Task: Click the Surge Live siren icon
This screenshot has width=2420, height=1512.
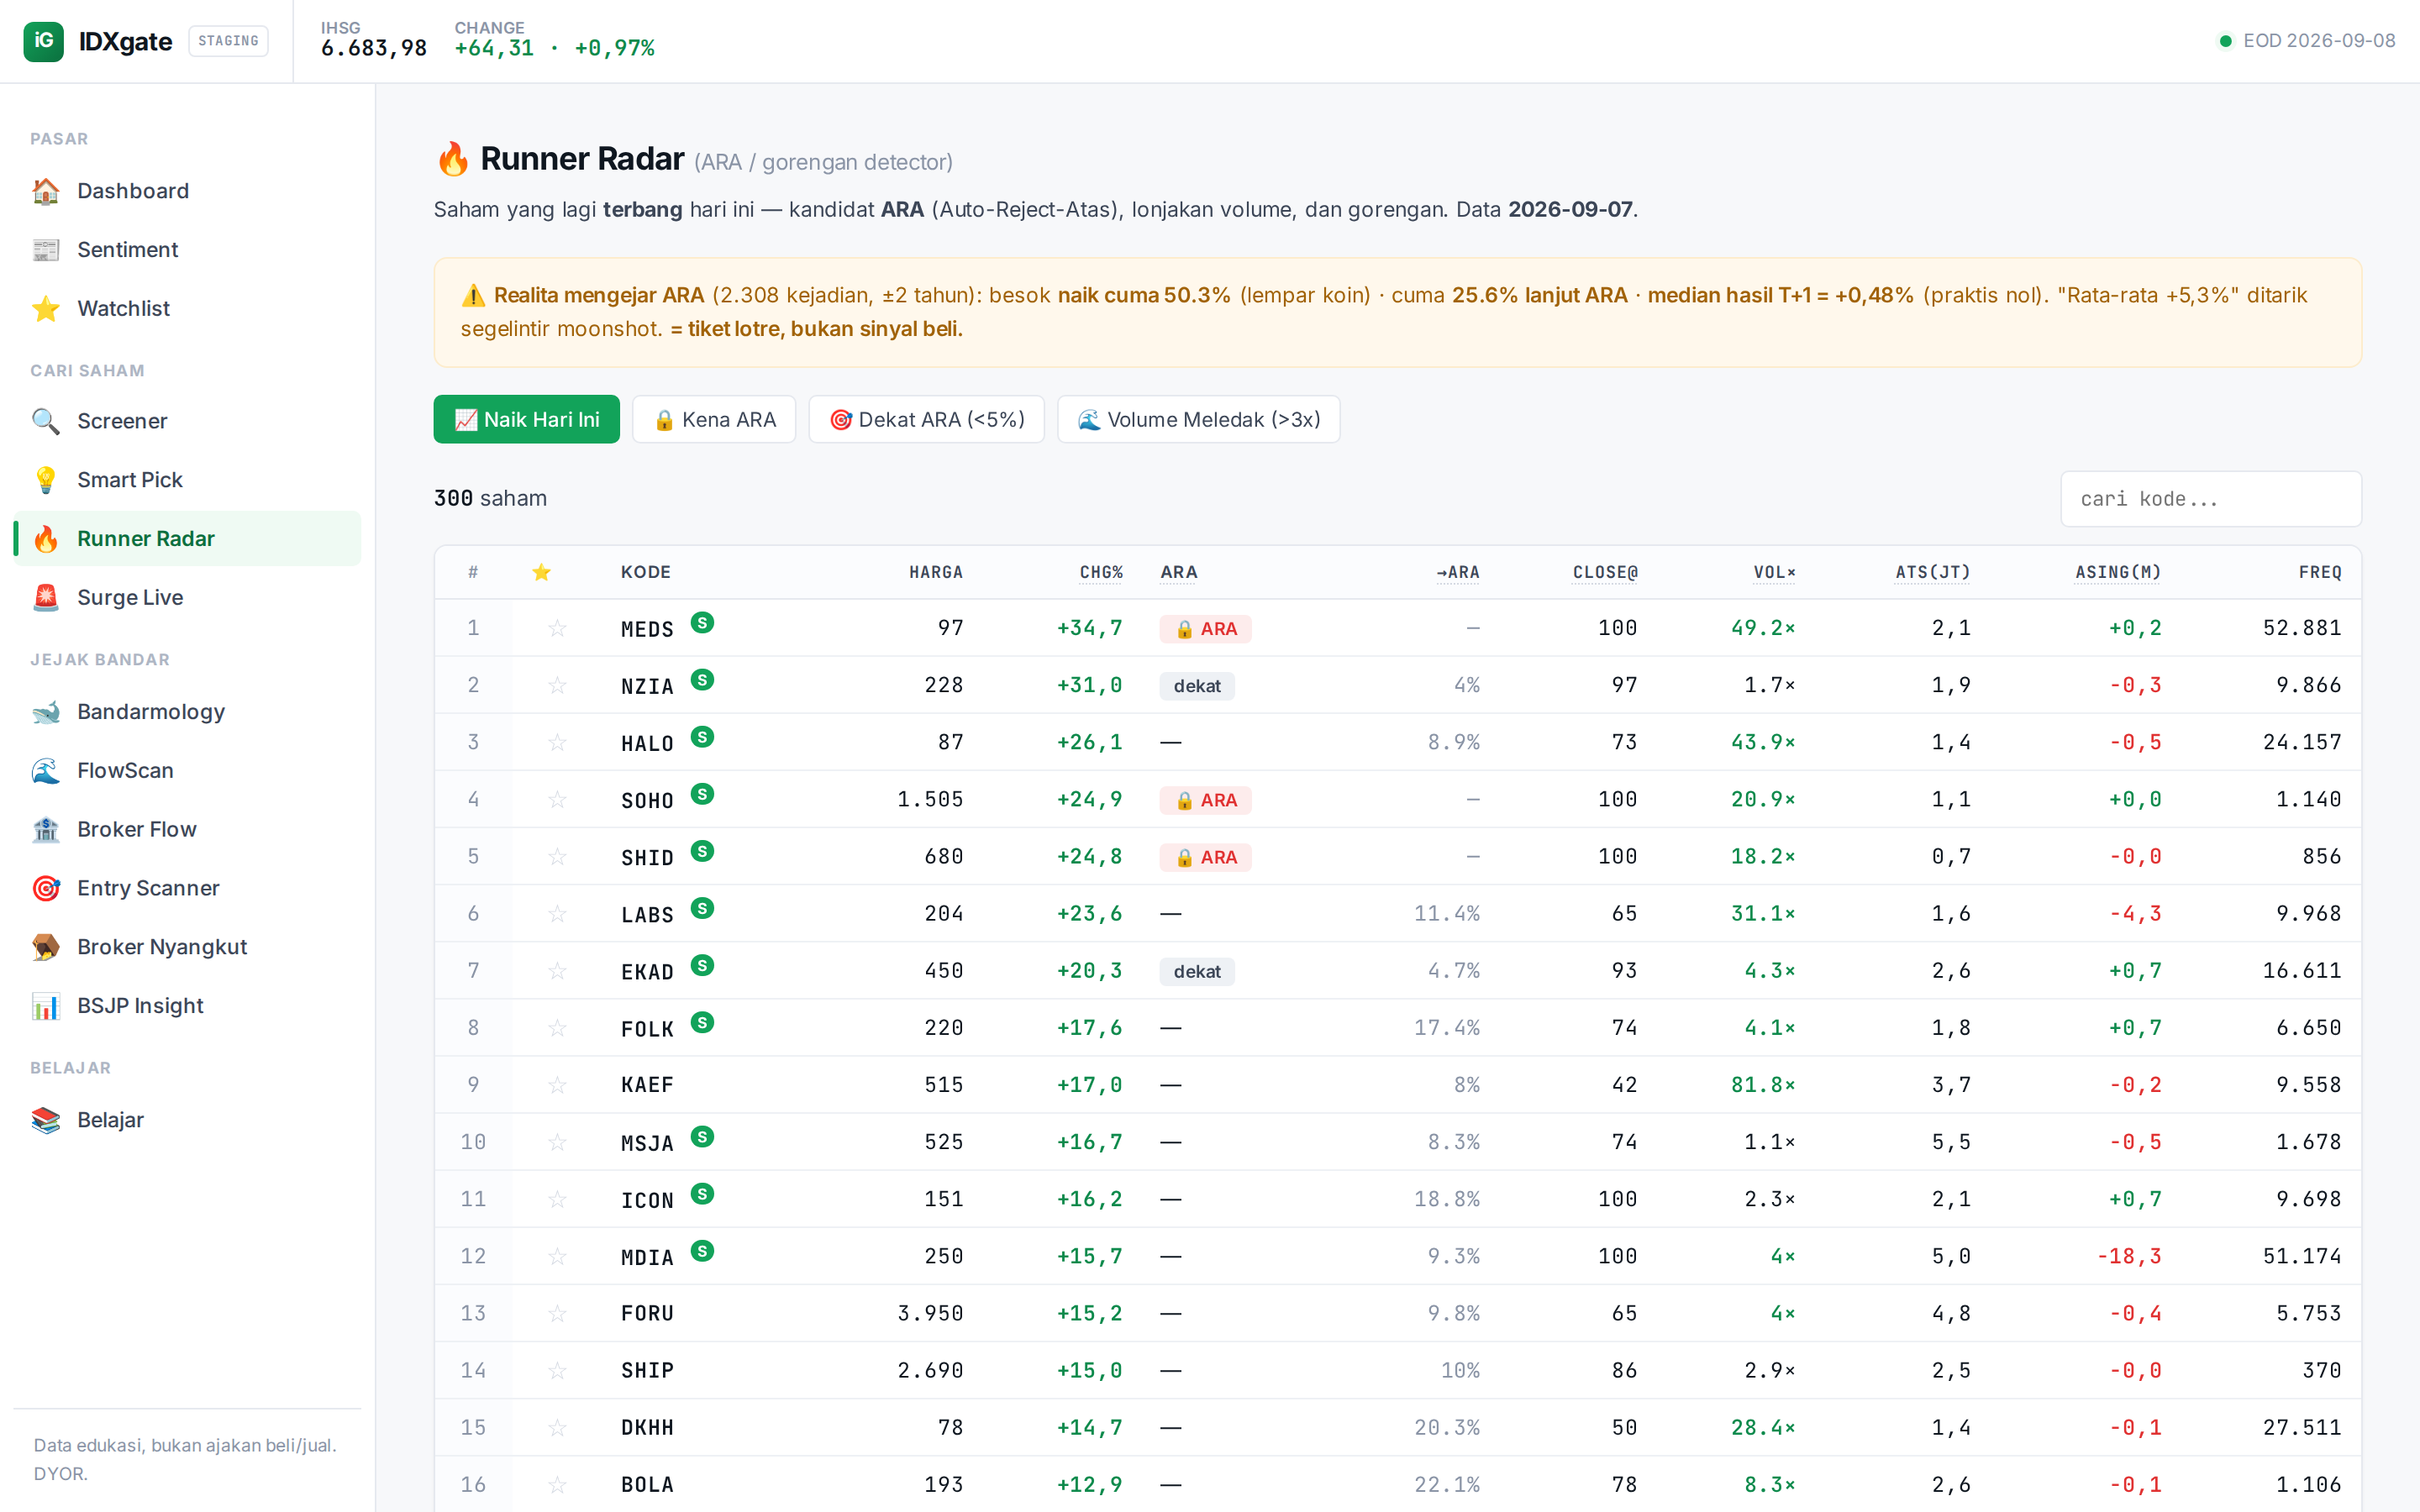Action: pyautogui.click(x=46, y=598)
